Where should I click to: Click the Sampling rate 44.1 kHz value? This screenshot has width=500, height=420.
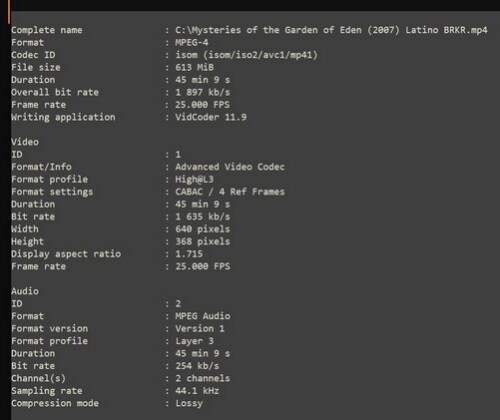197,391
